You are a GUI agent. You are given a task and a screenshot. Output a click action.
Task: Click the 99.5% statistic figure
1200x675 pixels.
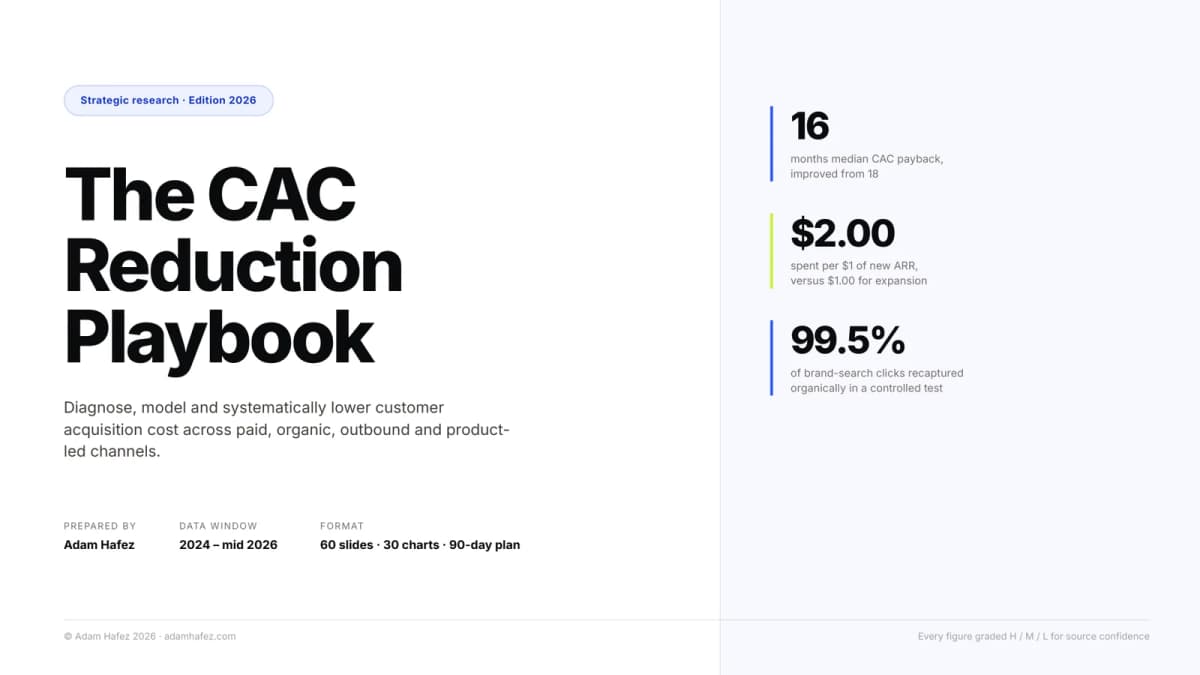coord(848,340)
